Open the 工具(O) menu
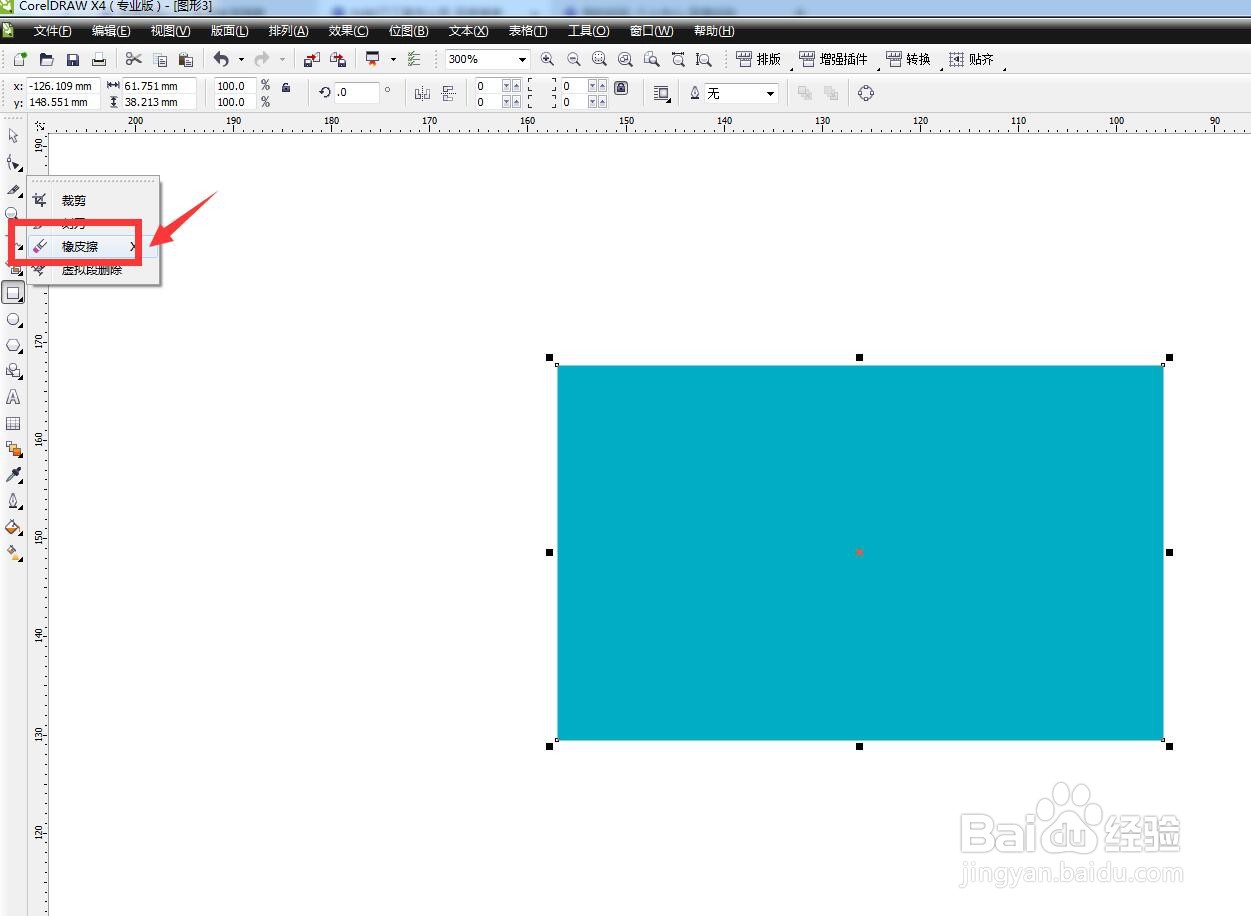 pyautogui.click(x=588, y=31)
